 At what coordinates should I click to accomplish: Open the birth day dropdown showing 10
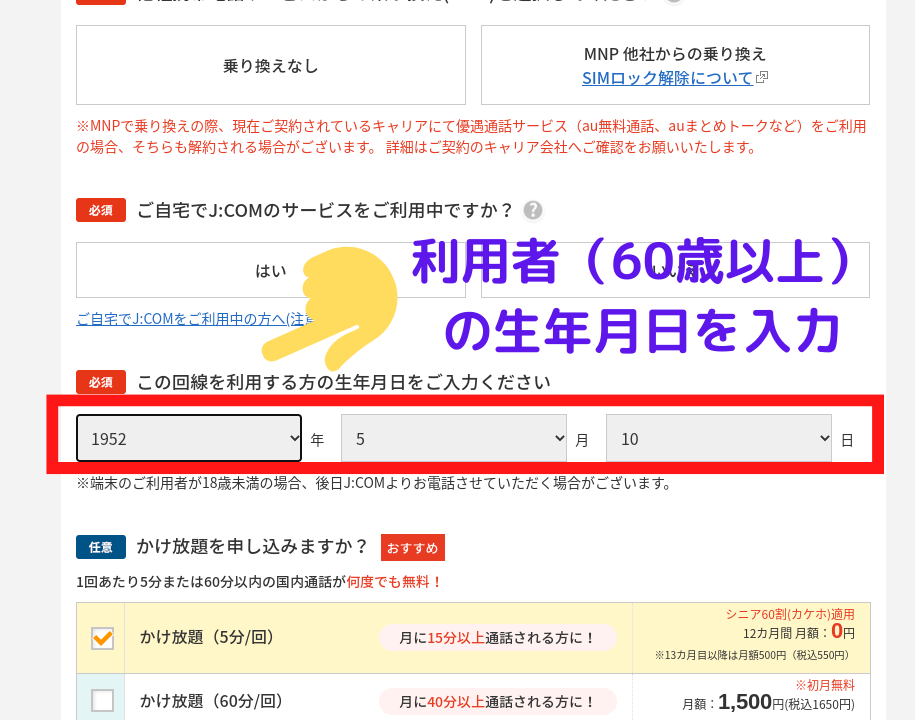[718, 439]
